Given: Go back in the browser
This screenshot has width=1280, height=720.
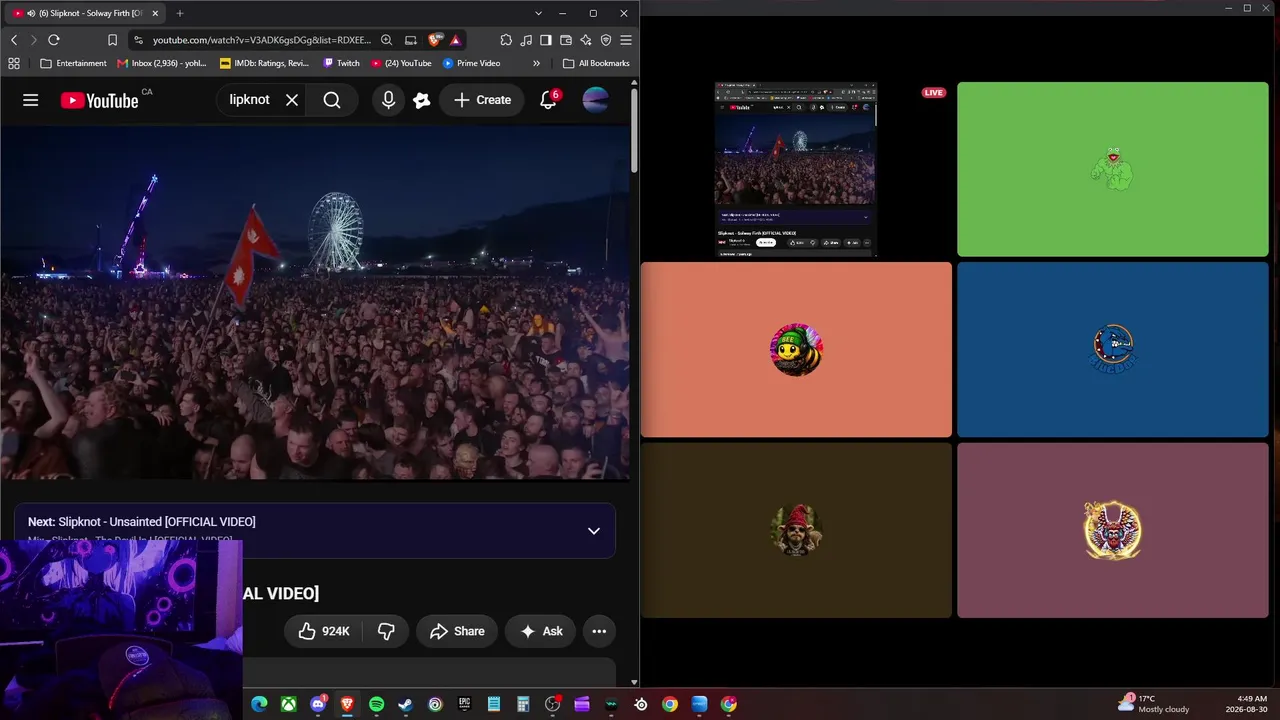Looking at the screenshot, I should coord(14,40).
